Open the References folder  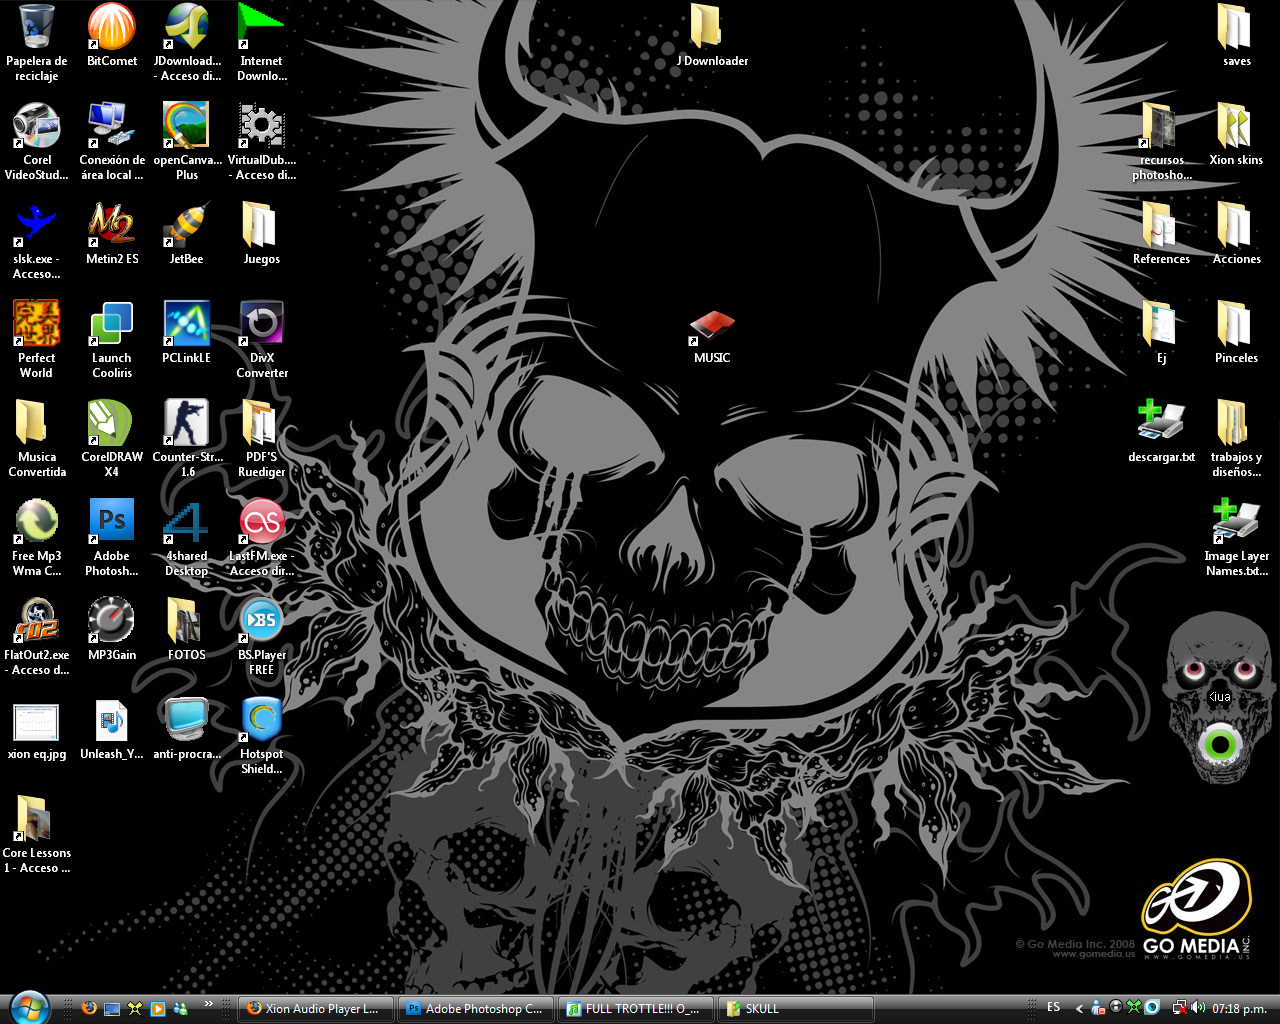[1162, 225]
